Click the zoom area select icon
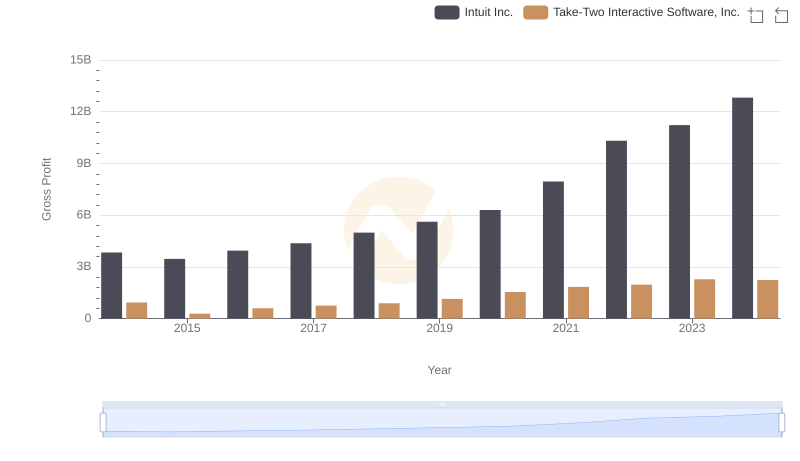The image size is (800, 461). pos(756,14)
